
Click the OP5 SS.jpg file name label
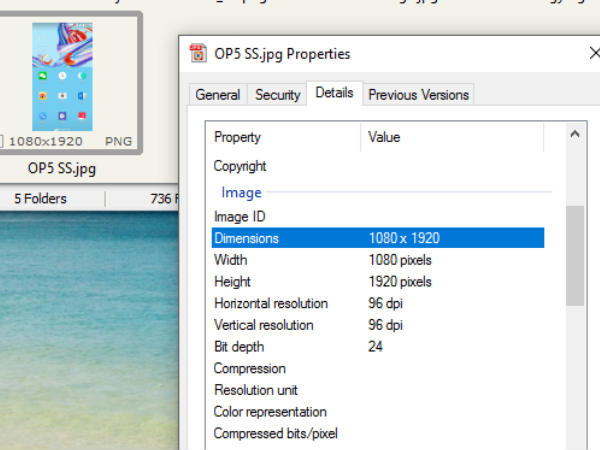[x=61, y=168]
